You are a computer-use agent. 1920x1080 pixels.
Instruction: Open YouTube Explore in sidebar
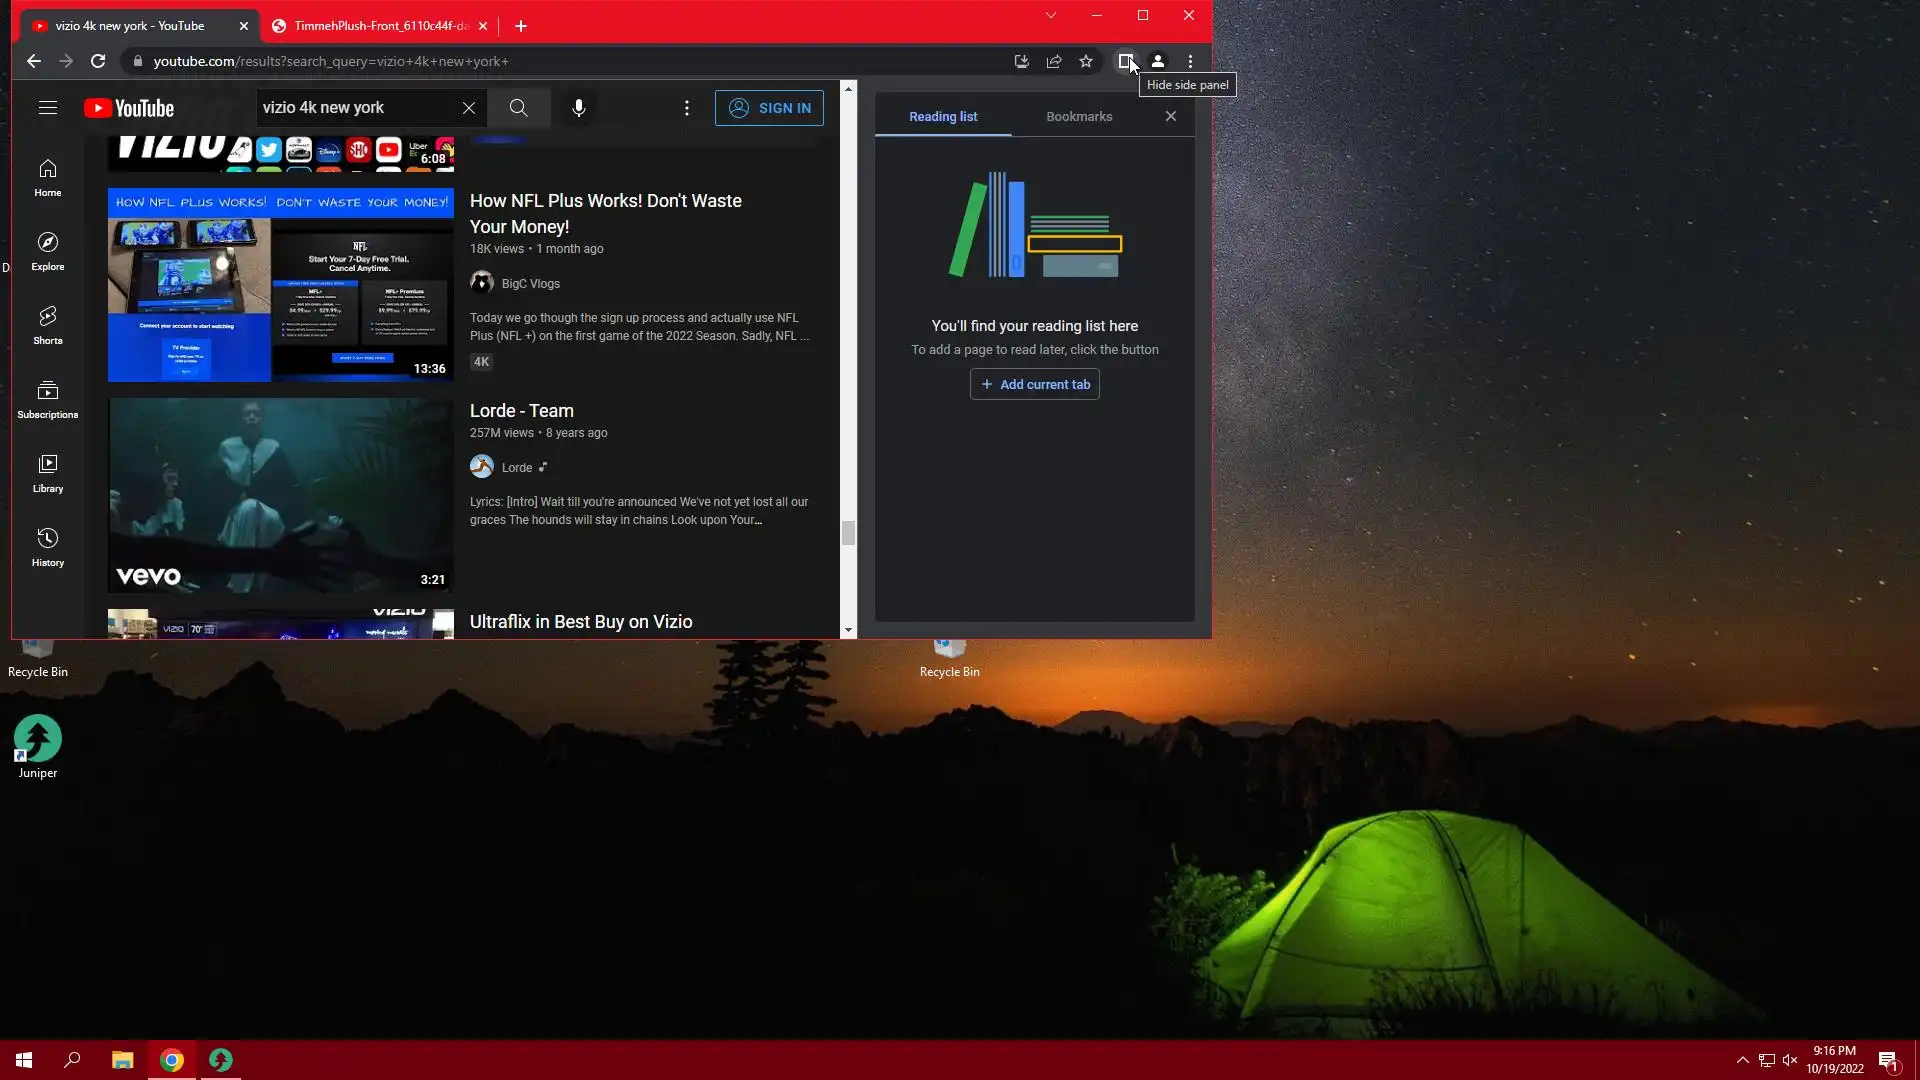coord(47,251)
